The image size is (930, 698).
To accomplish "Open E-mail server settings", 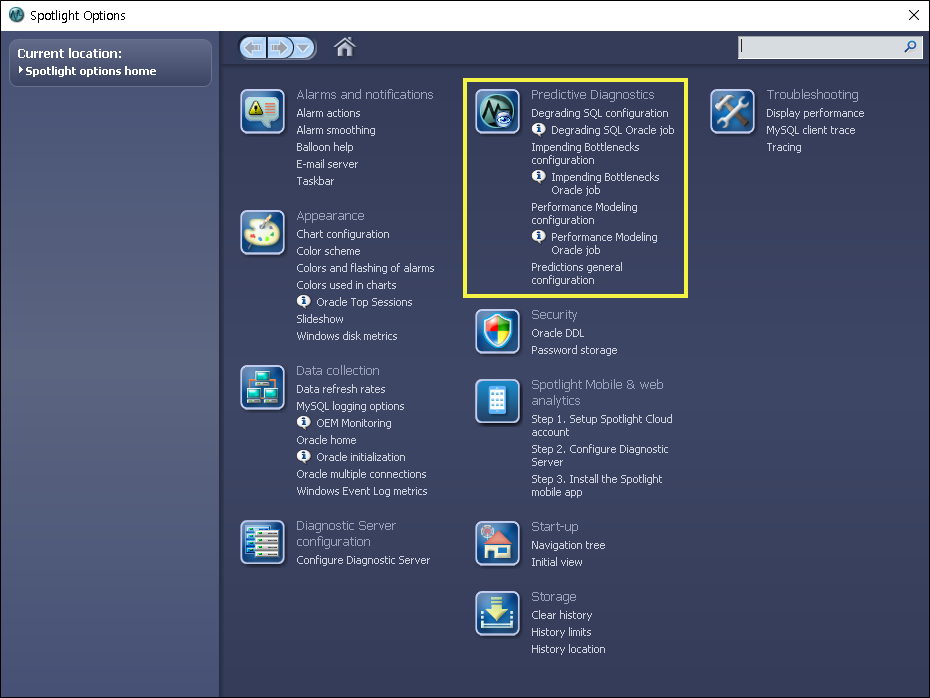I will click(327, 164).
